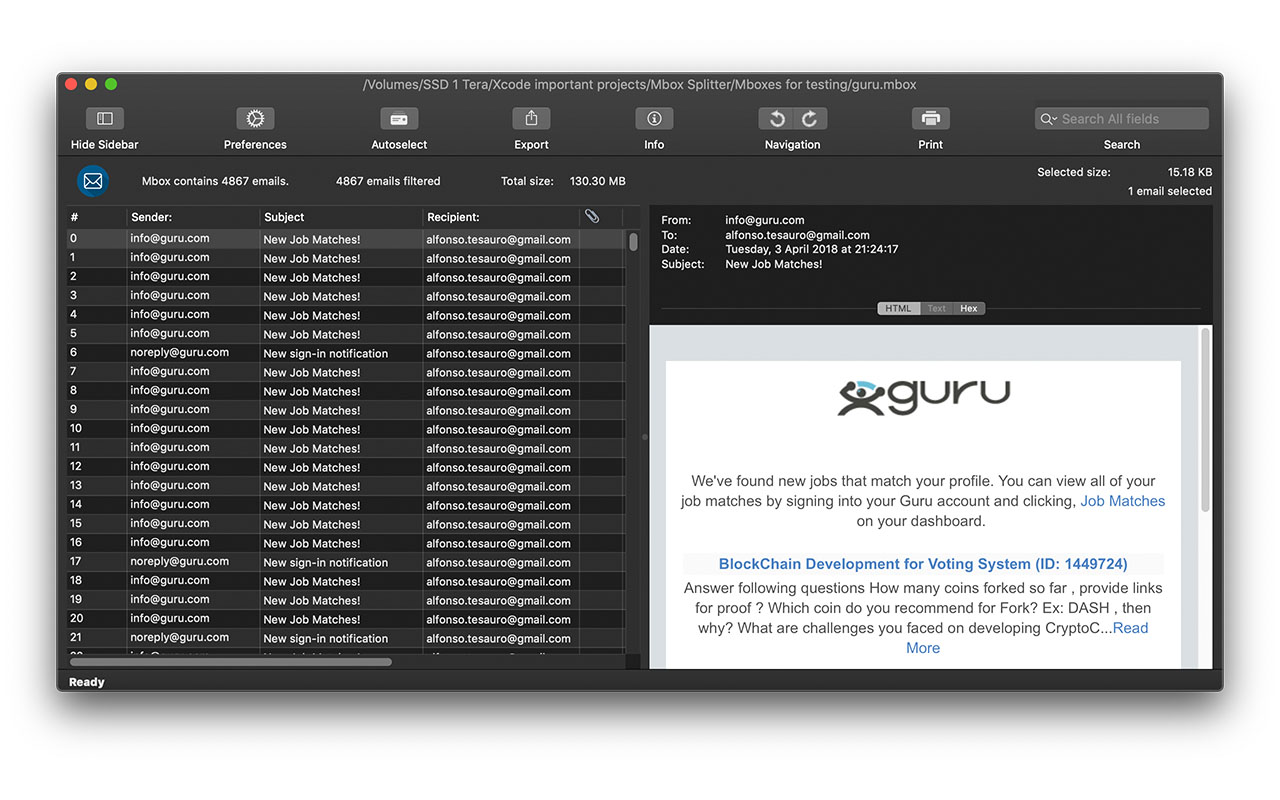Select row 17 New sign-in notification
1280x800 pixels.
(x=346, y=562)
